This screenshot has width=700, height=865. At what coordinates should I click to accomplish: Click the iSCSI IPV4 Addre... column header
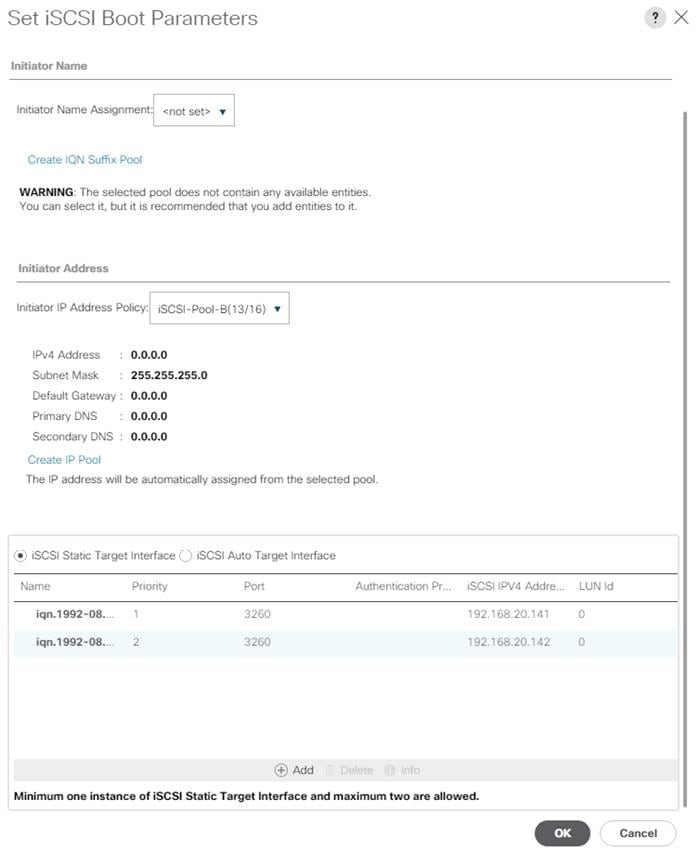click(516, 586)
